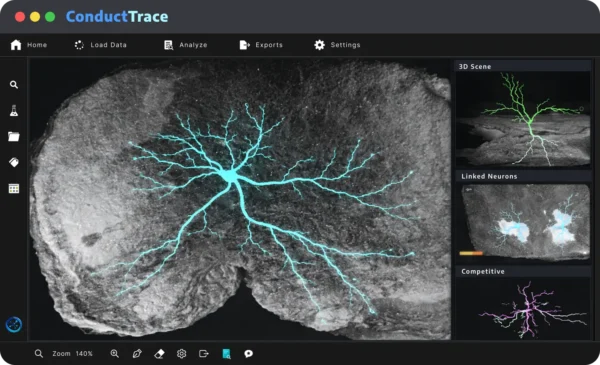Click the zoom-in magnifier icon

pos(114,354)
